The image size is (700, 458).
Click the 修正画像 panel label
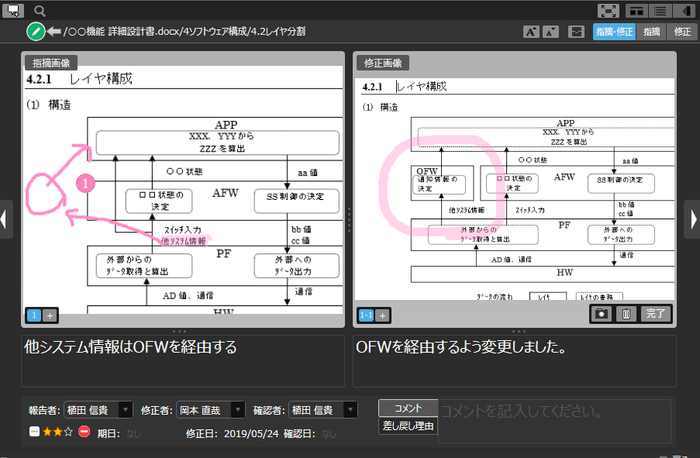pyautogui.click(x=383, y=63)
